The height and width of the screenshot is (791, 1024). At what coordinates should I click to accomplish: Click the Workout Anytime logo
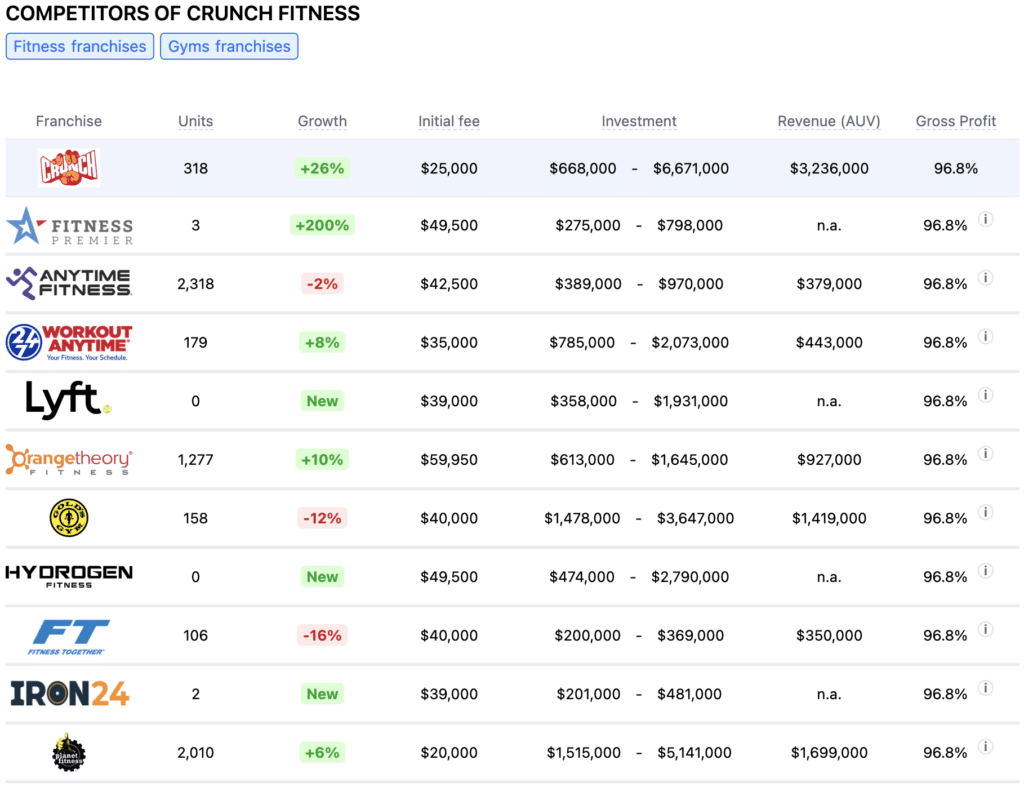tap(69, 342)
